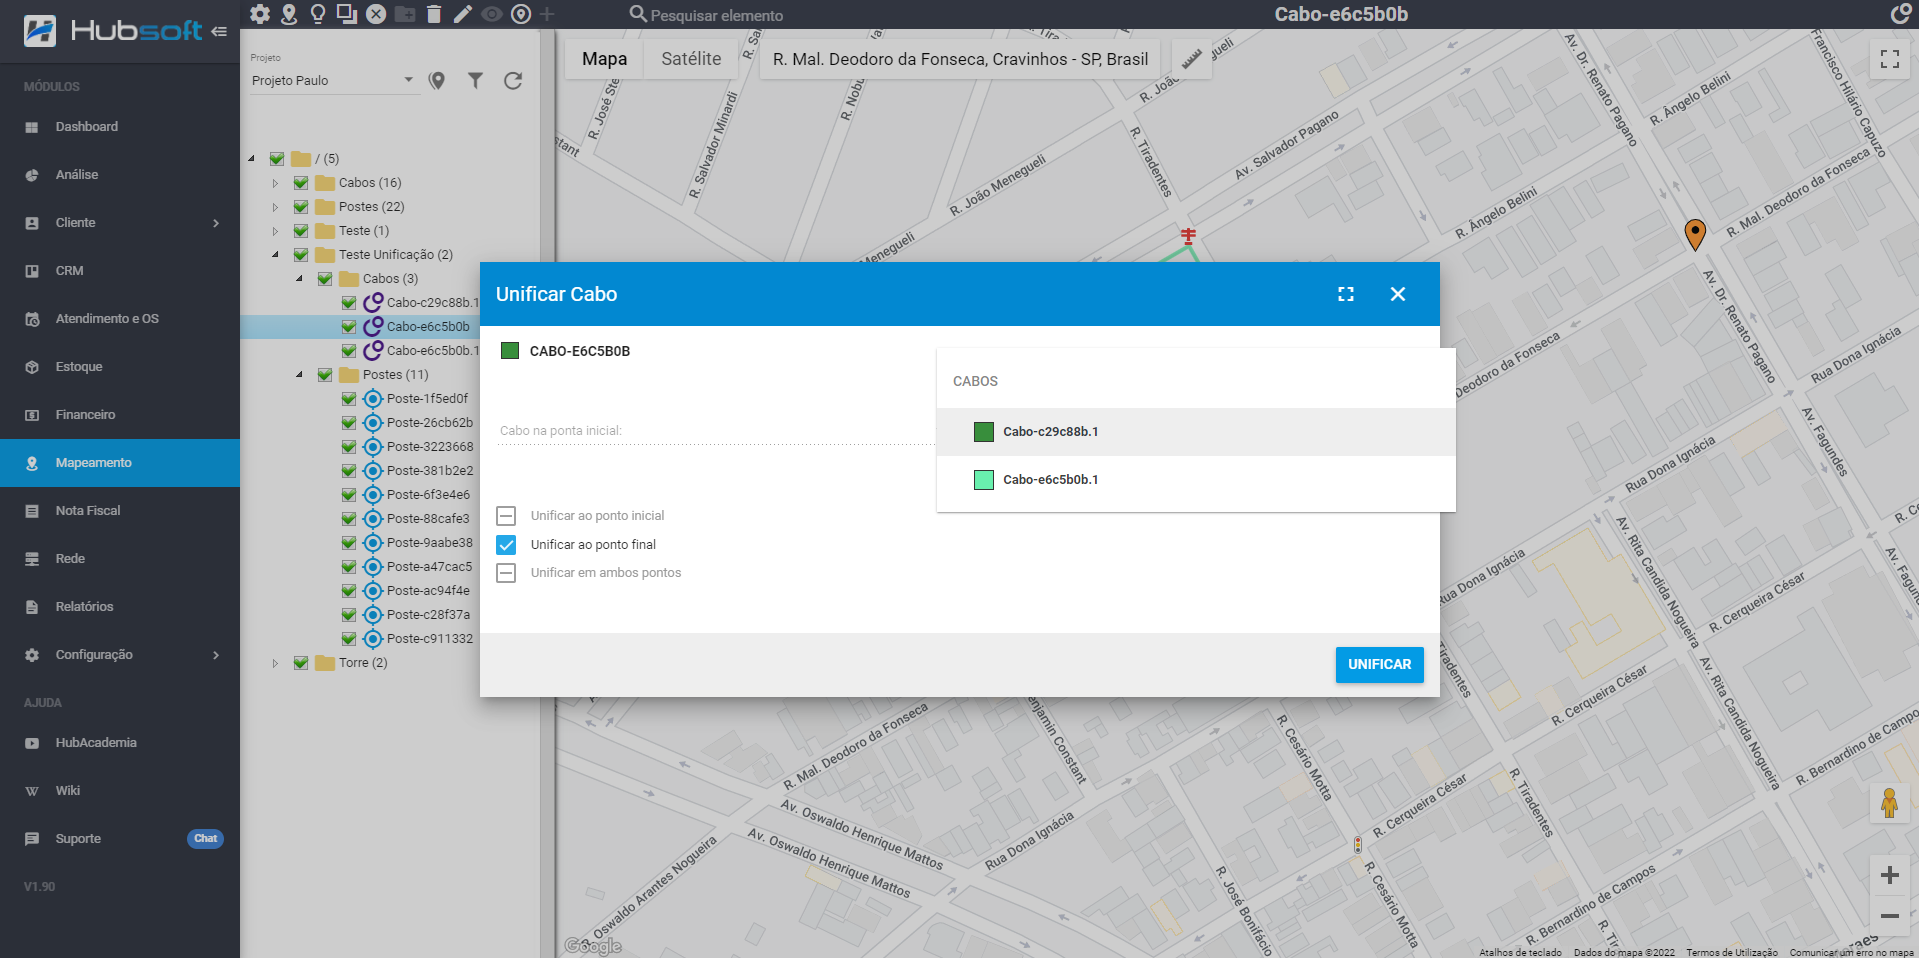
Task: Toggle the Cabos (16) folder checkbox
Action: [301, 183]
